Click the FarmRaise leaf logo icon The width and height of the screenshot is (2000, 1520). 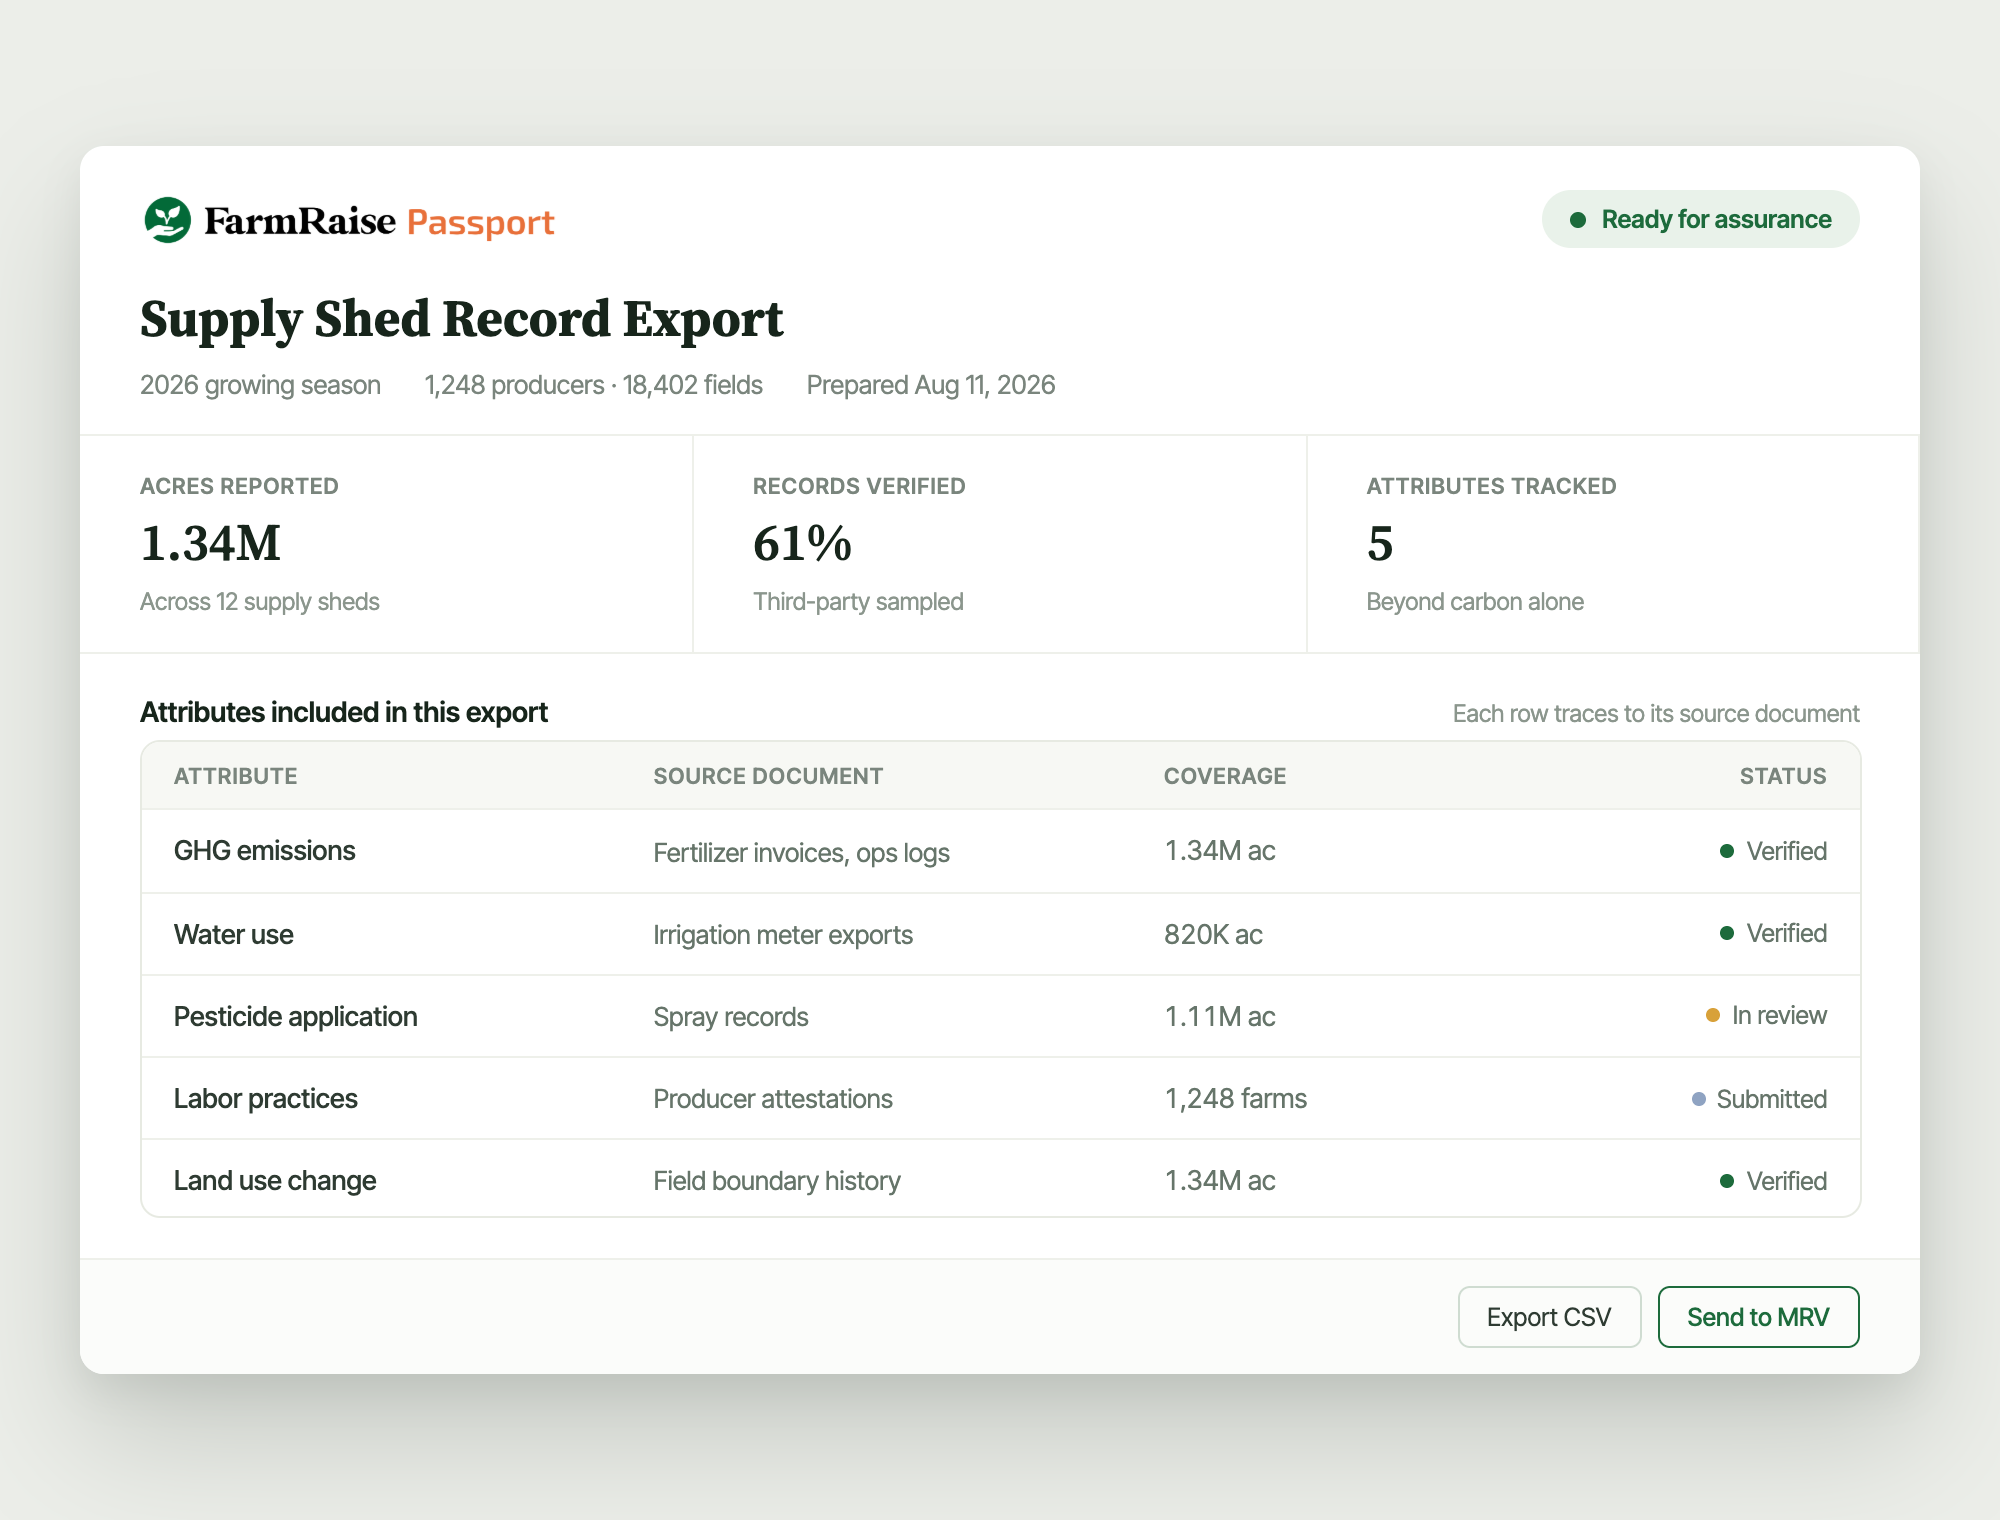coord(167,220)
